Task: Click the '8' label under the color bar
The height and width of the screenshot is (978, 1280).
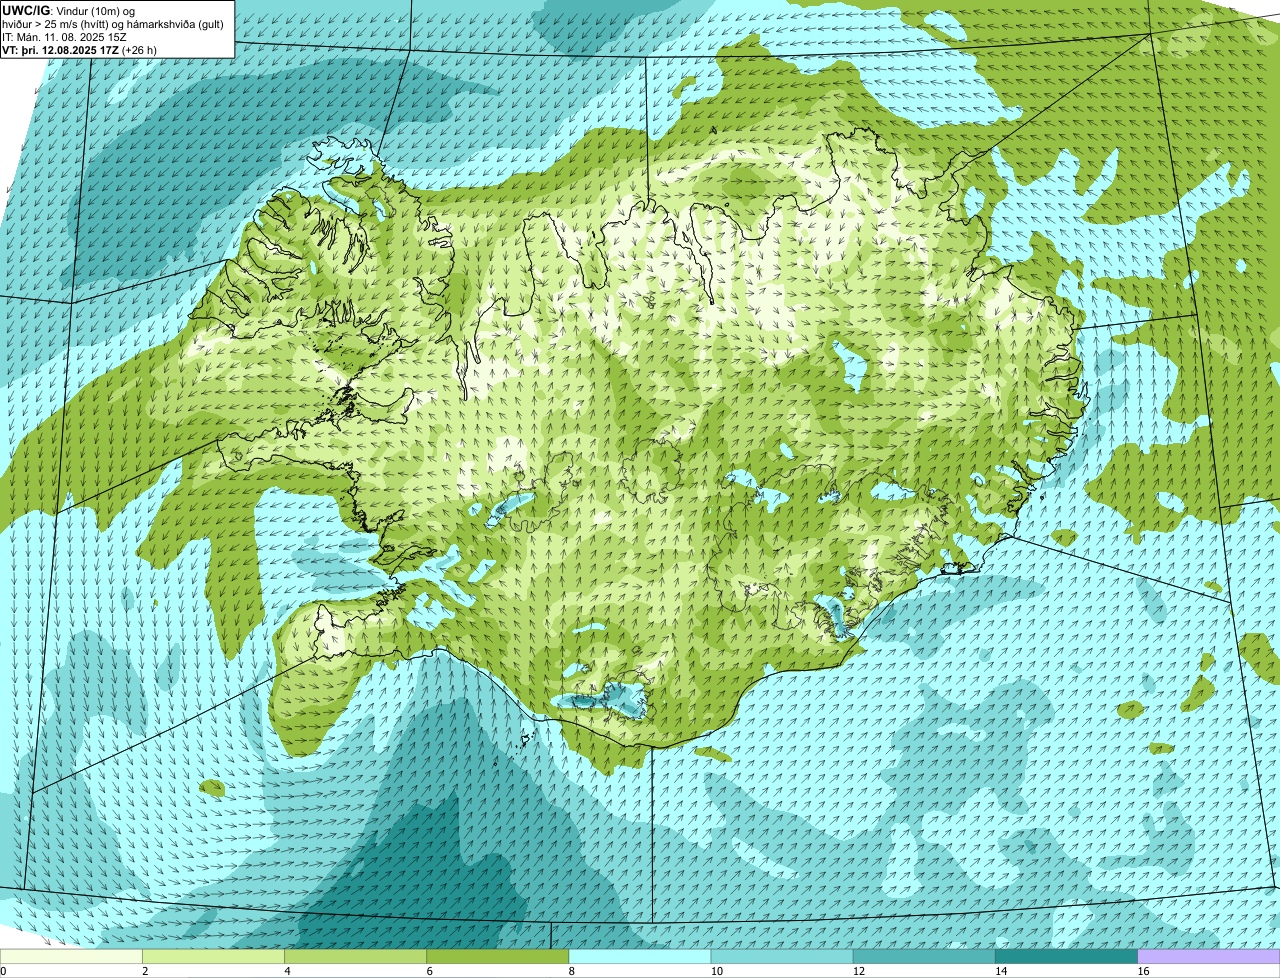Action: 572,971
